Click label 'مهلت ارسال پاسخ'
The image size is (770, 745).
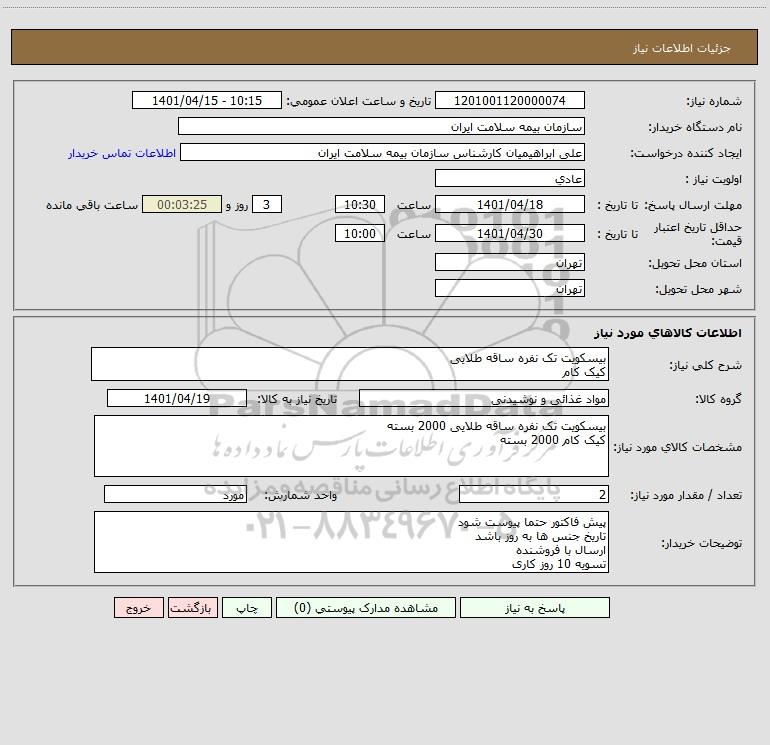point(693,205)
